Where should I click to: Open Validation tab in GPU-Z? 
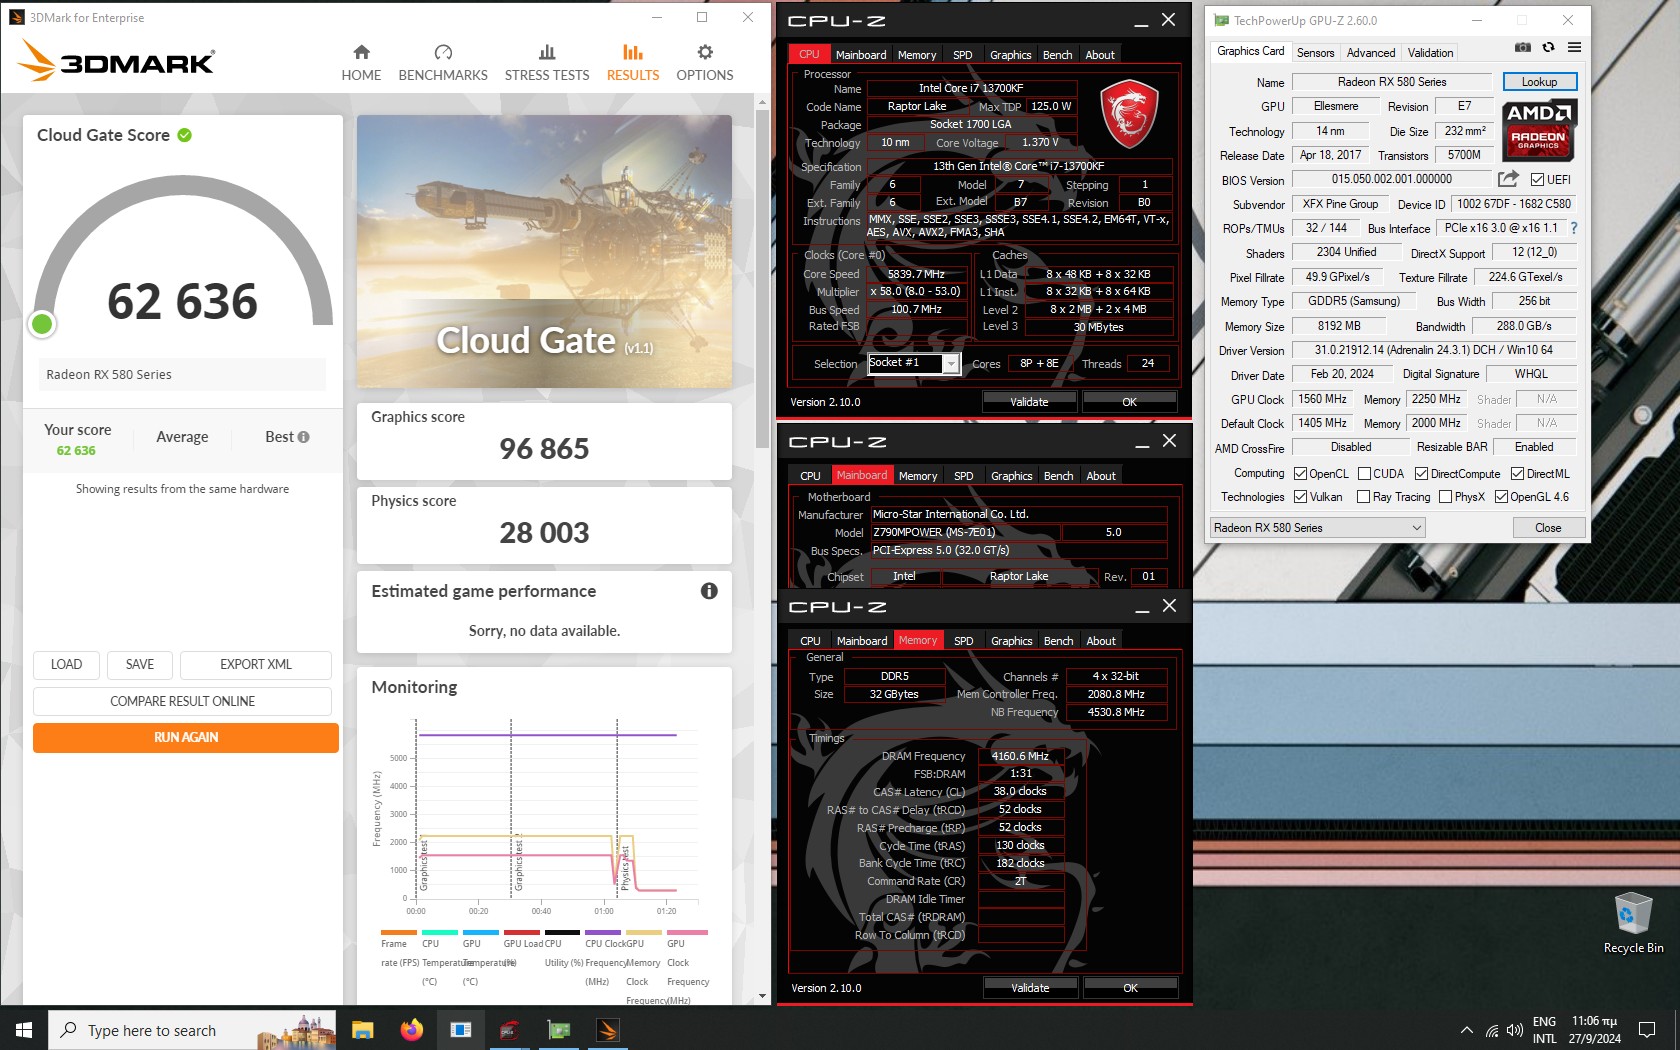coord(1430,53)
